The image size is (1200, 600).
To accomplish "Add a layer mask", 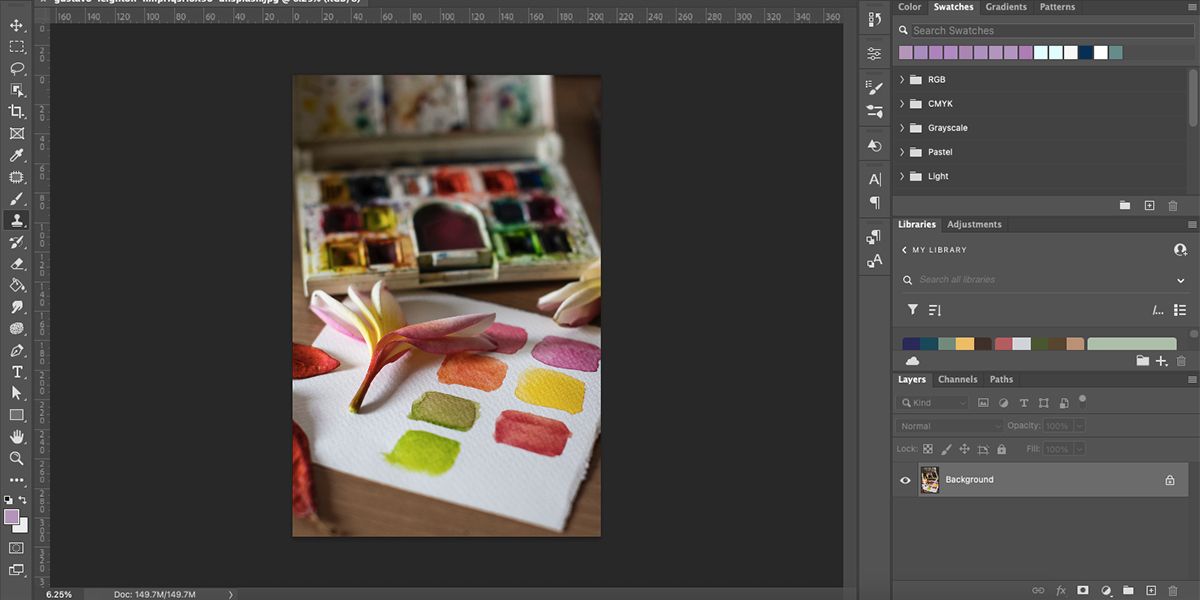I will 1083,591.
